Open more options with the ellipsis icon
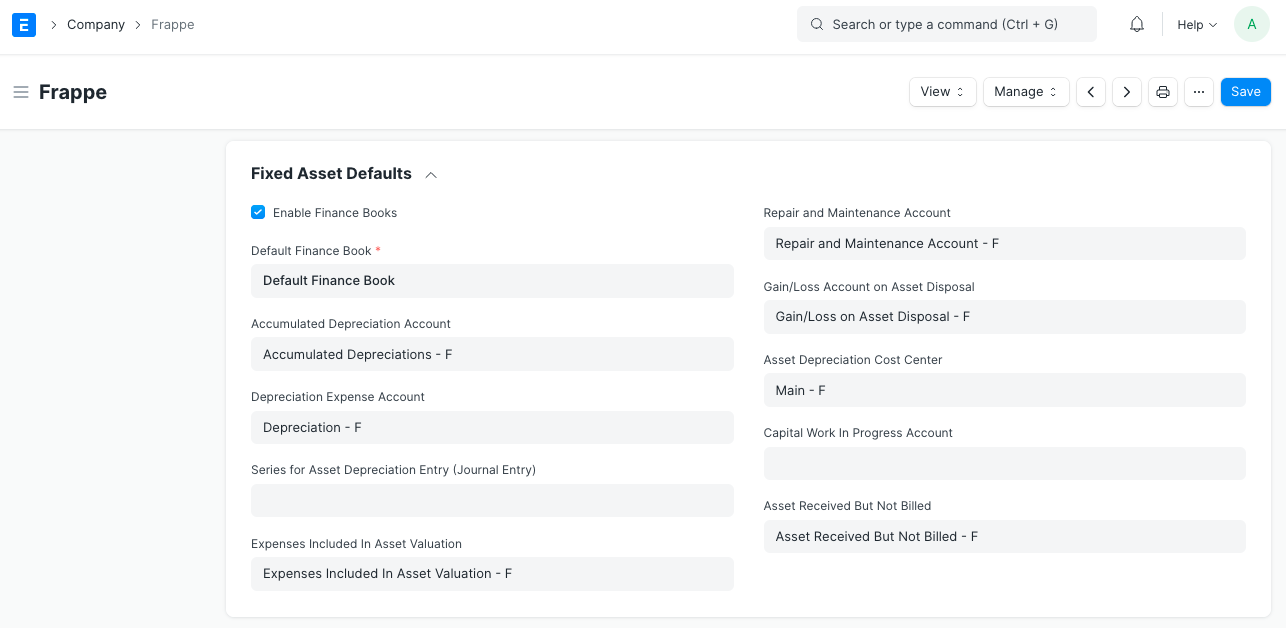1286x628 pixels. [1198, 91]
